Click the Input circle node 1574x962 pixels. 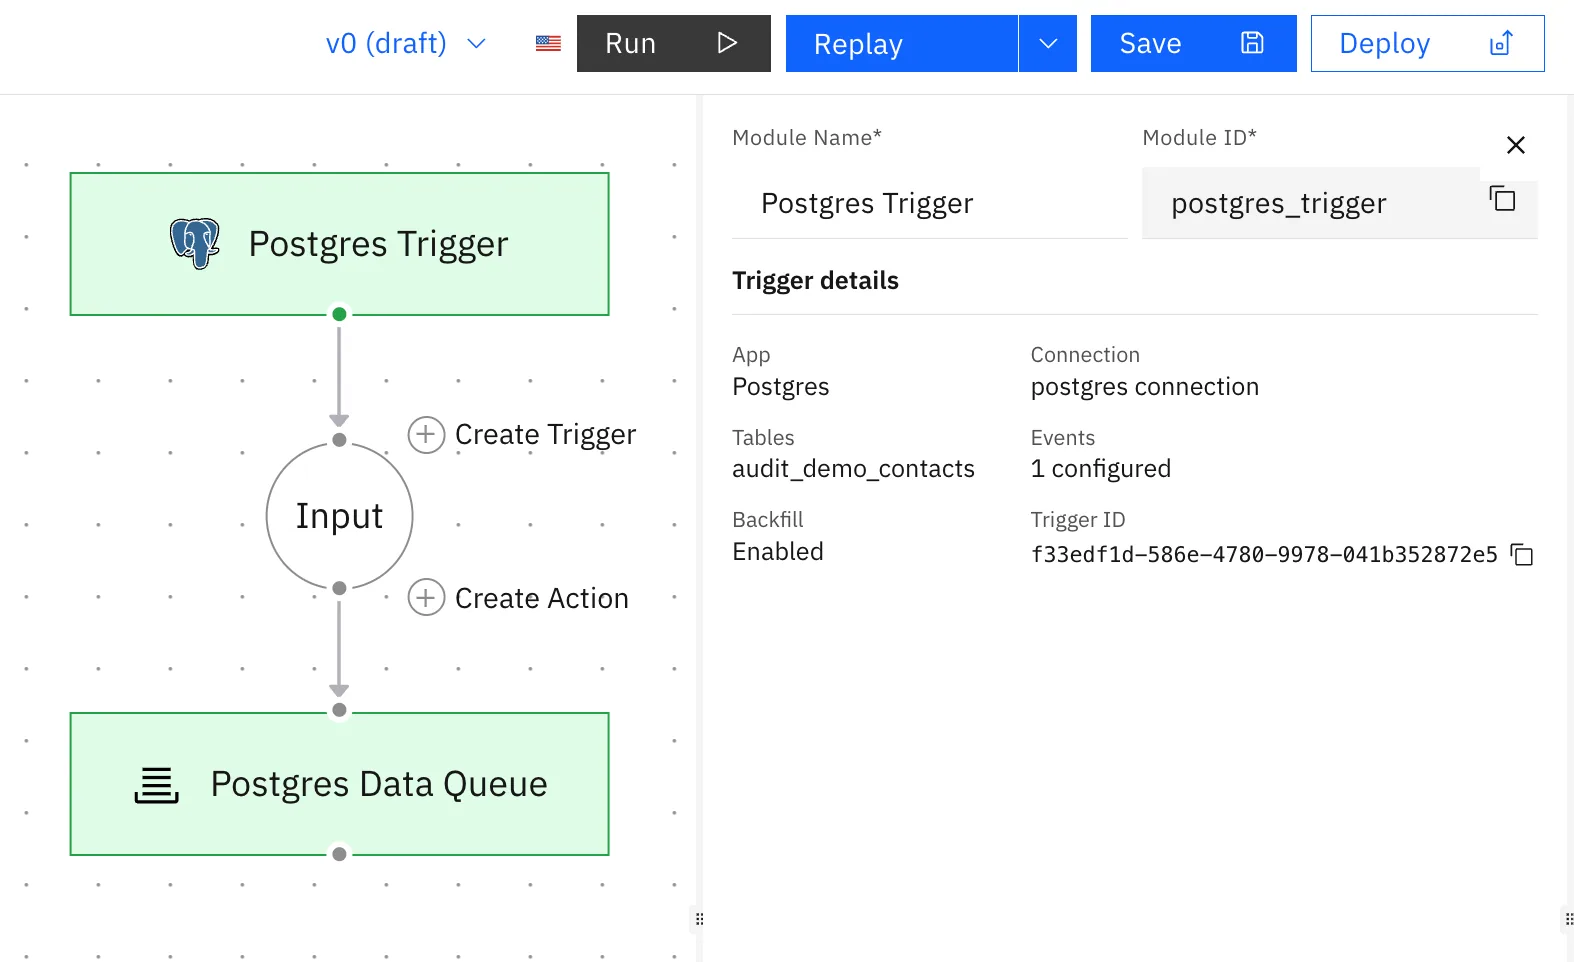coord(339,516)
